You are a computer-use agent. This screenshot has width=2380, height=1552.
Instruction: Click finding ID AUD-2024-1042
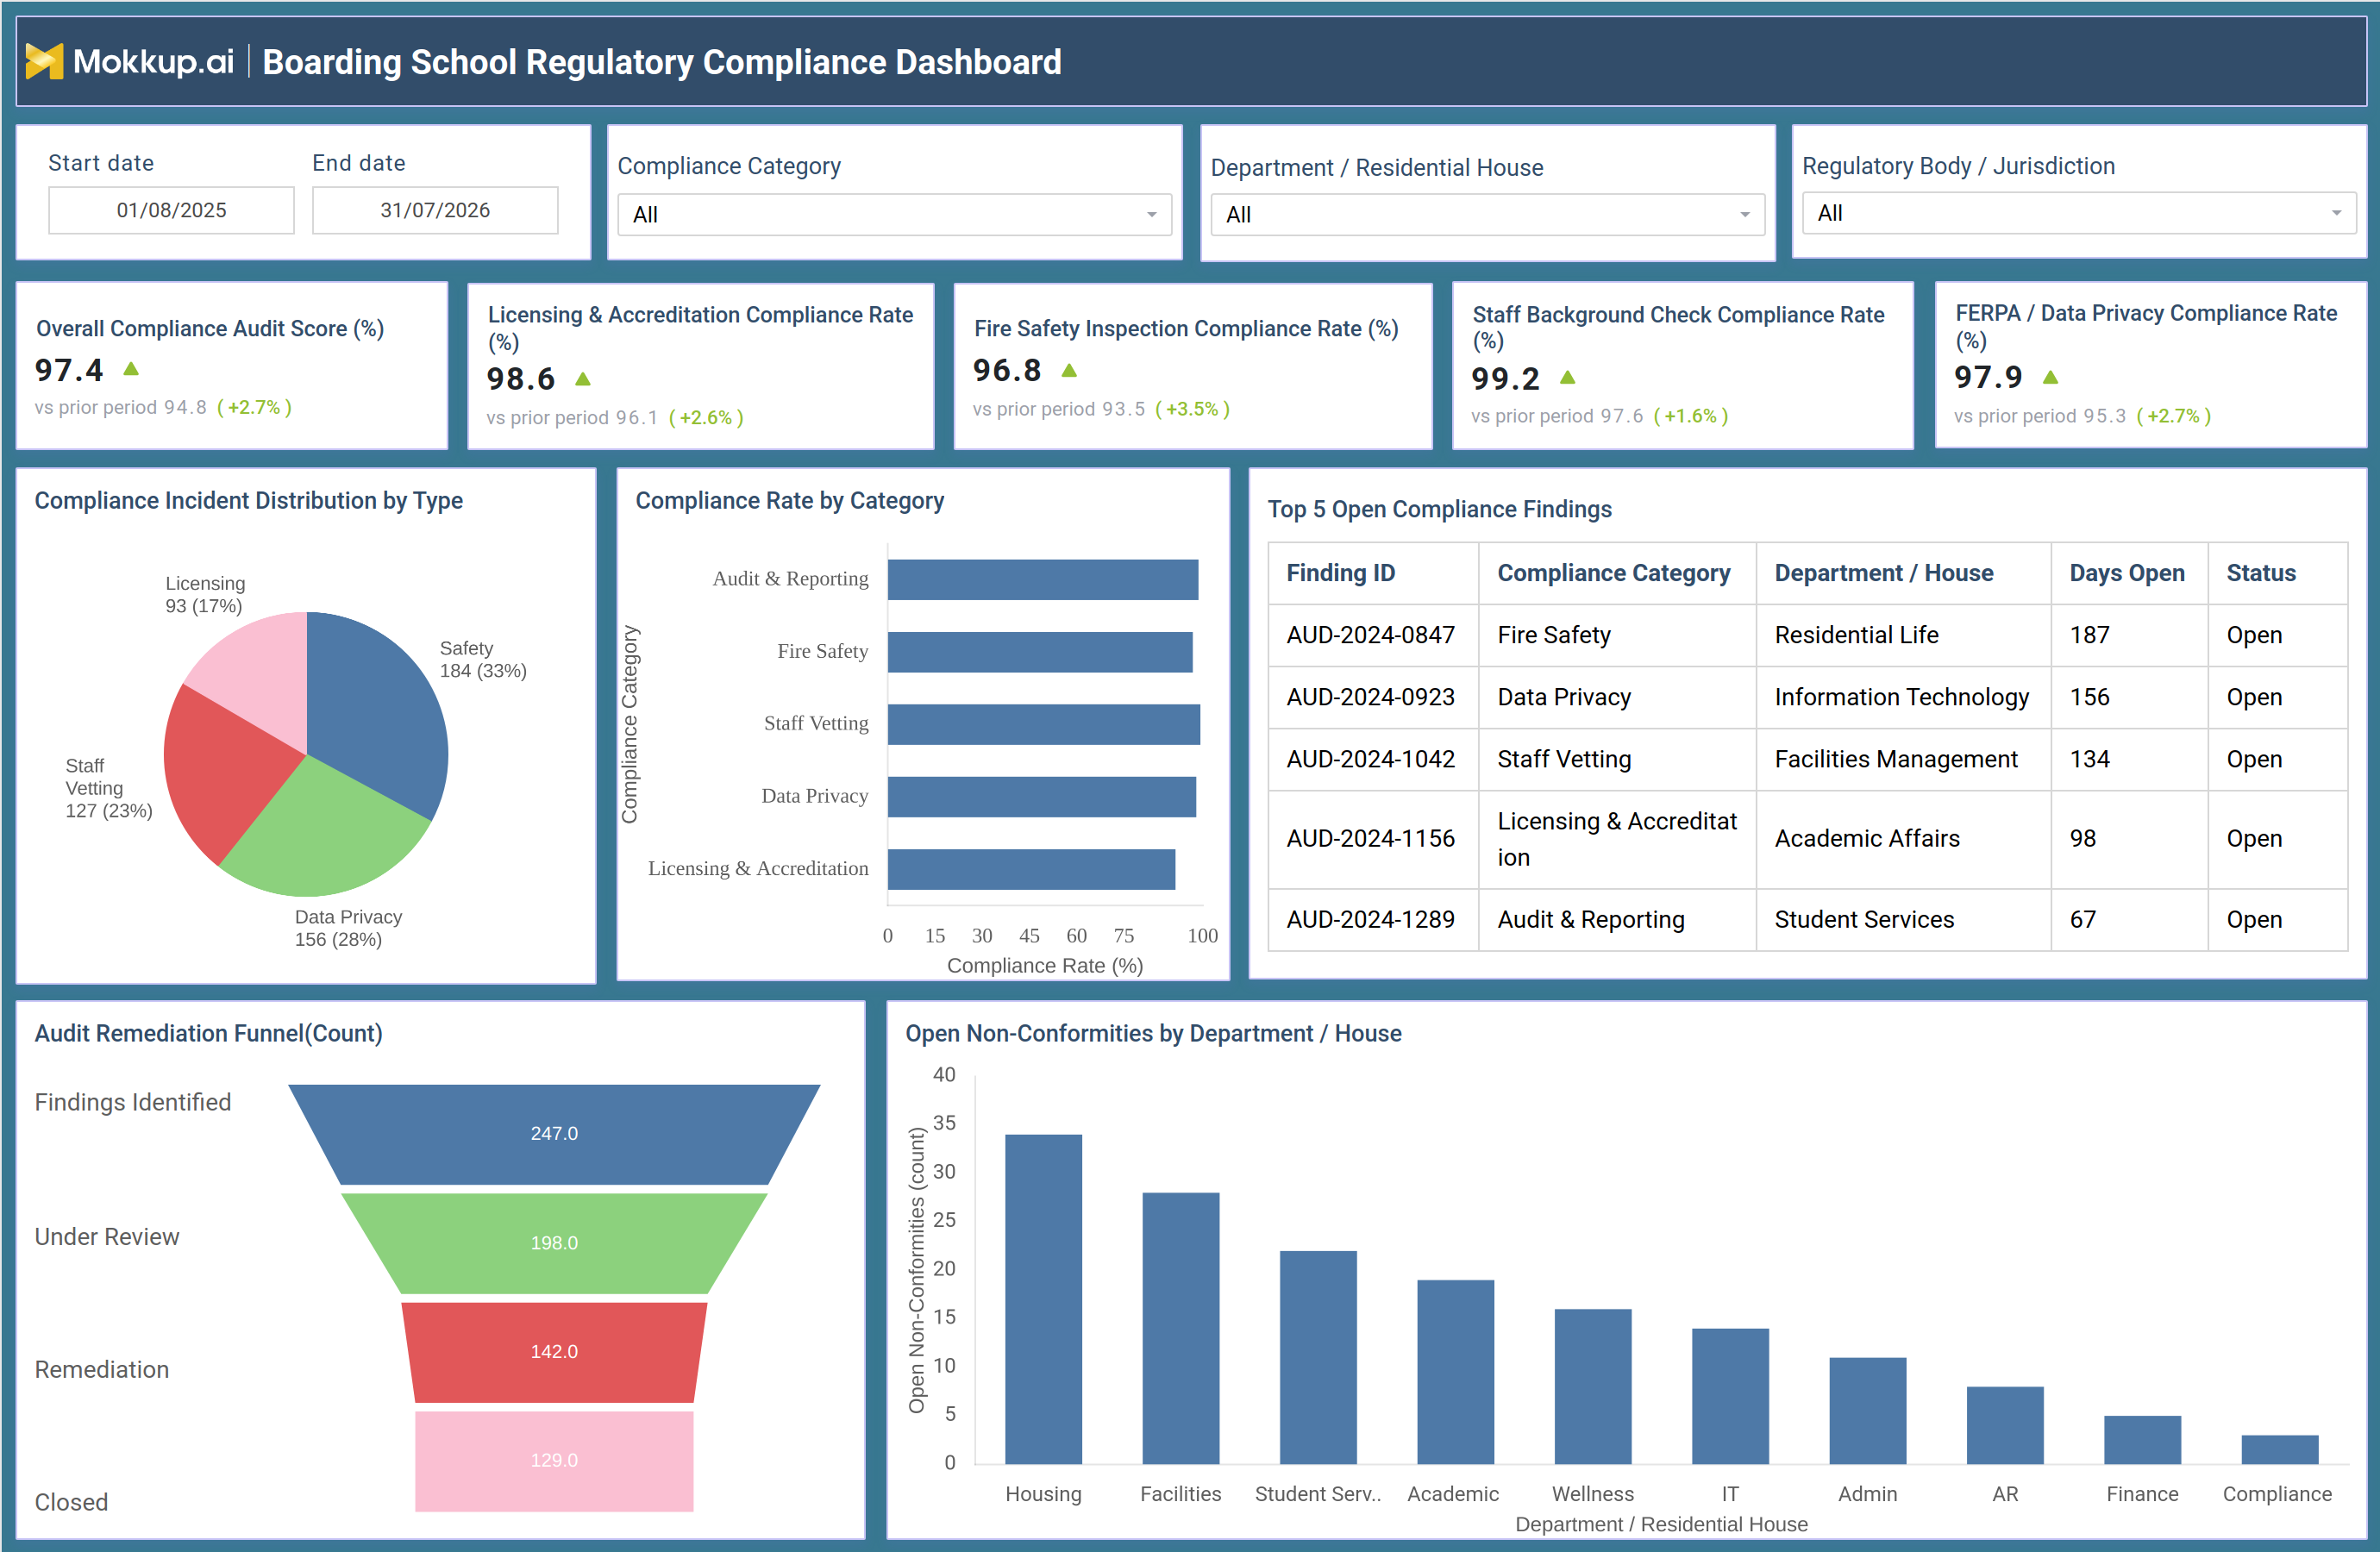click(x=1370, y=759)
